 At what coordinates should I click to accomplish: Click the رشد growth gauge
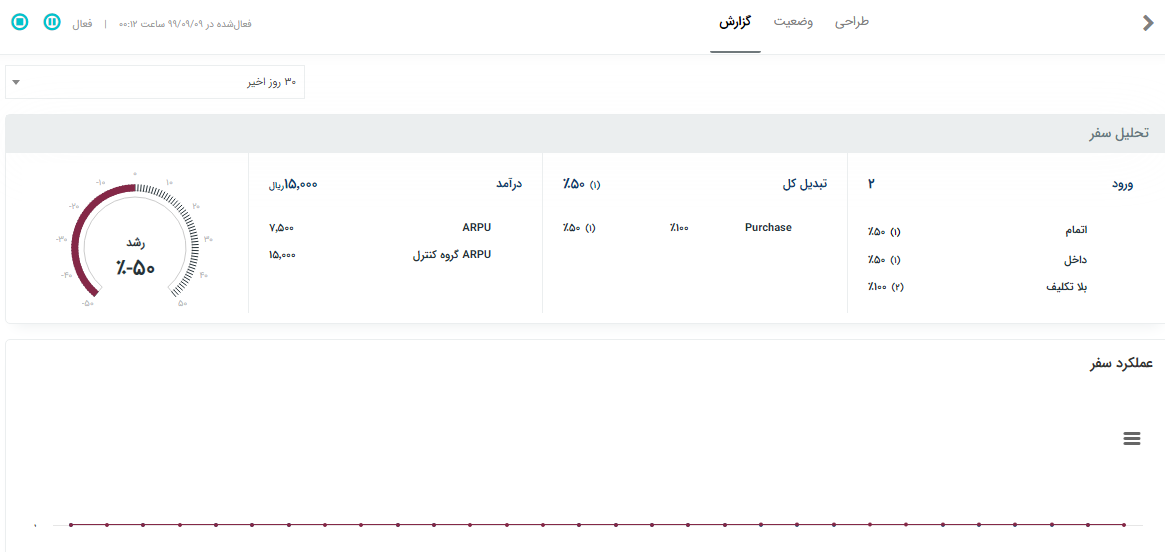[x=135, y=243]
